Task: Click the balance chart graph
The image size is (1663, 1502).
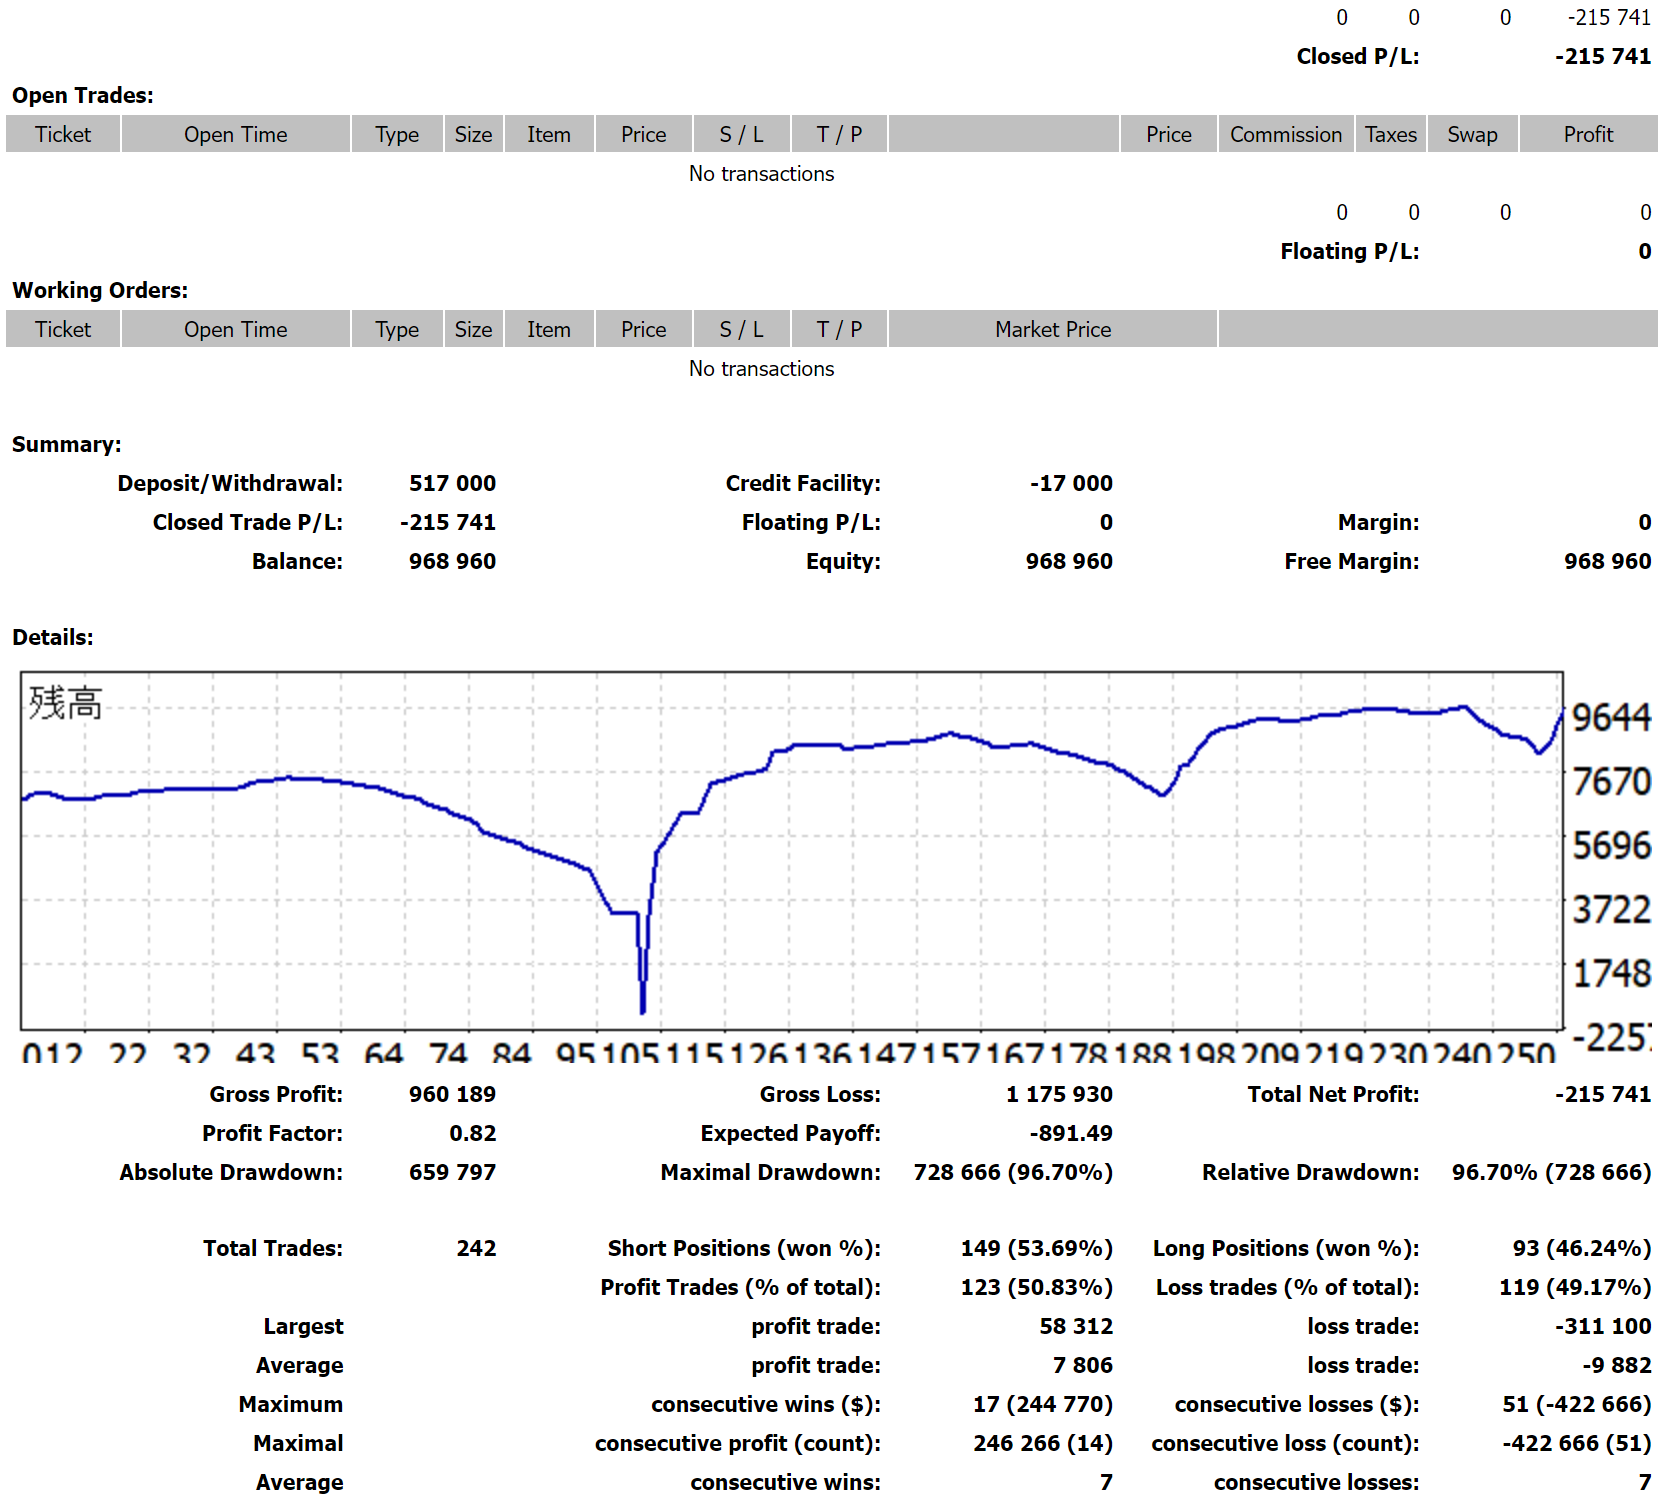Action: pos(792,851)
